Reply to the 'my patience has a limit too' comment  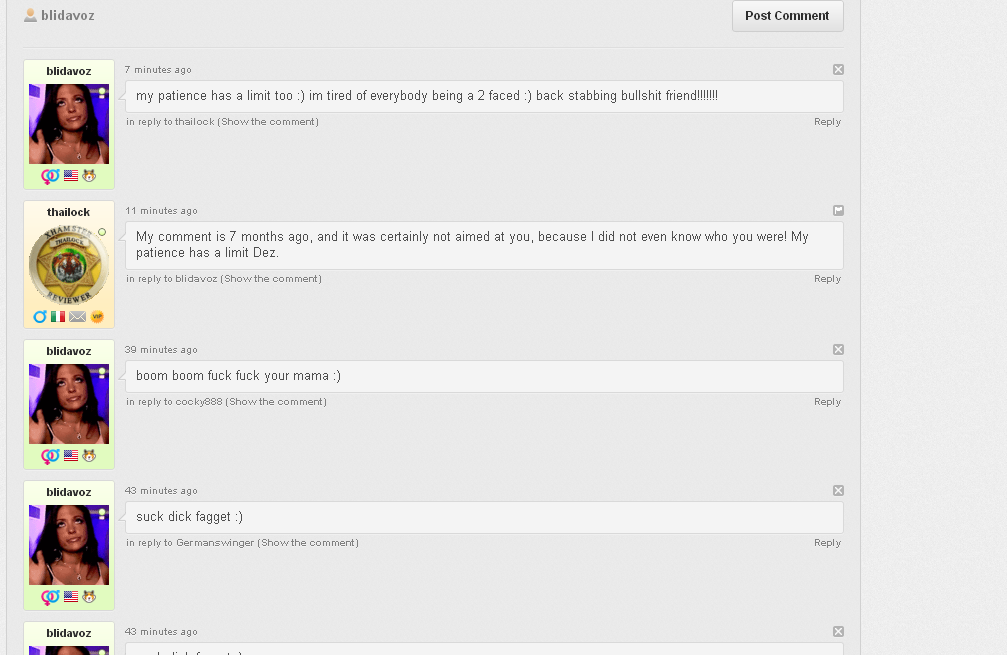click(x=827, y=122)
